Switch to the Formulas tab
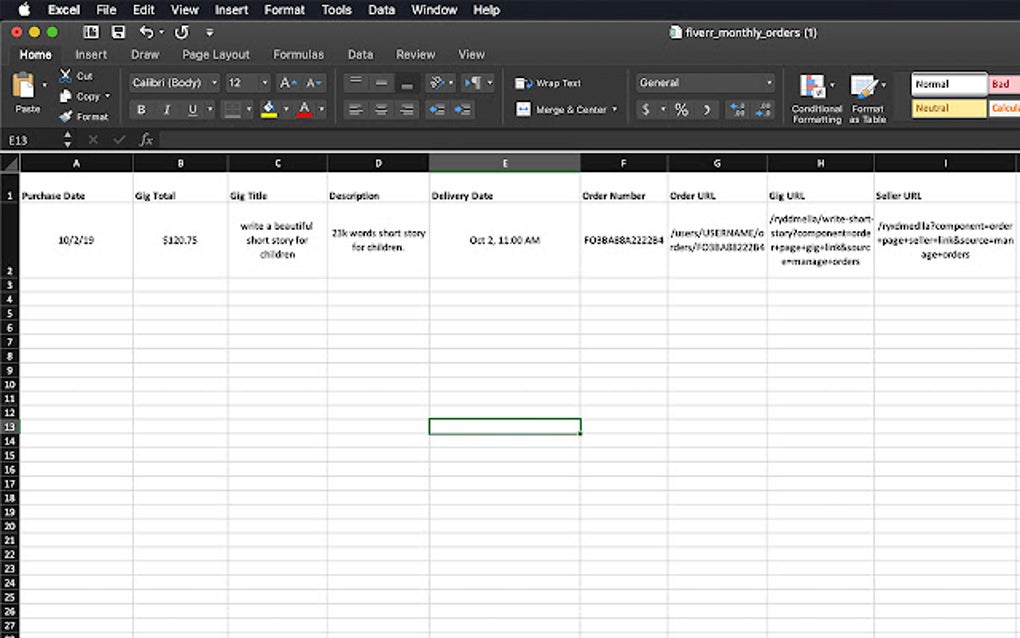 coord(298,55)
